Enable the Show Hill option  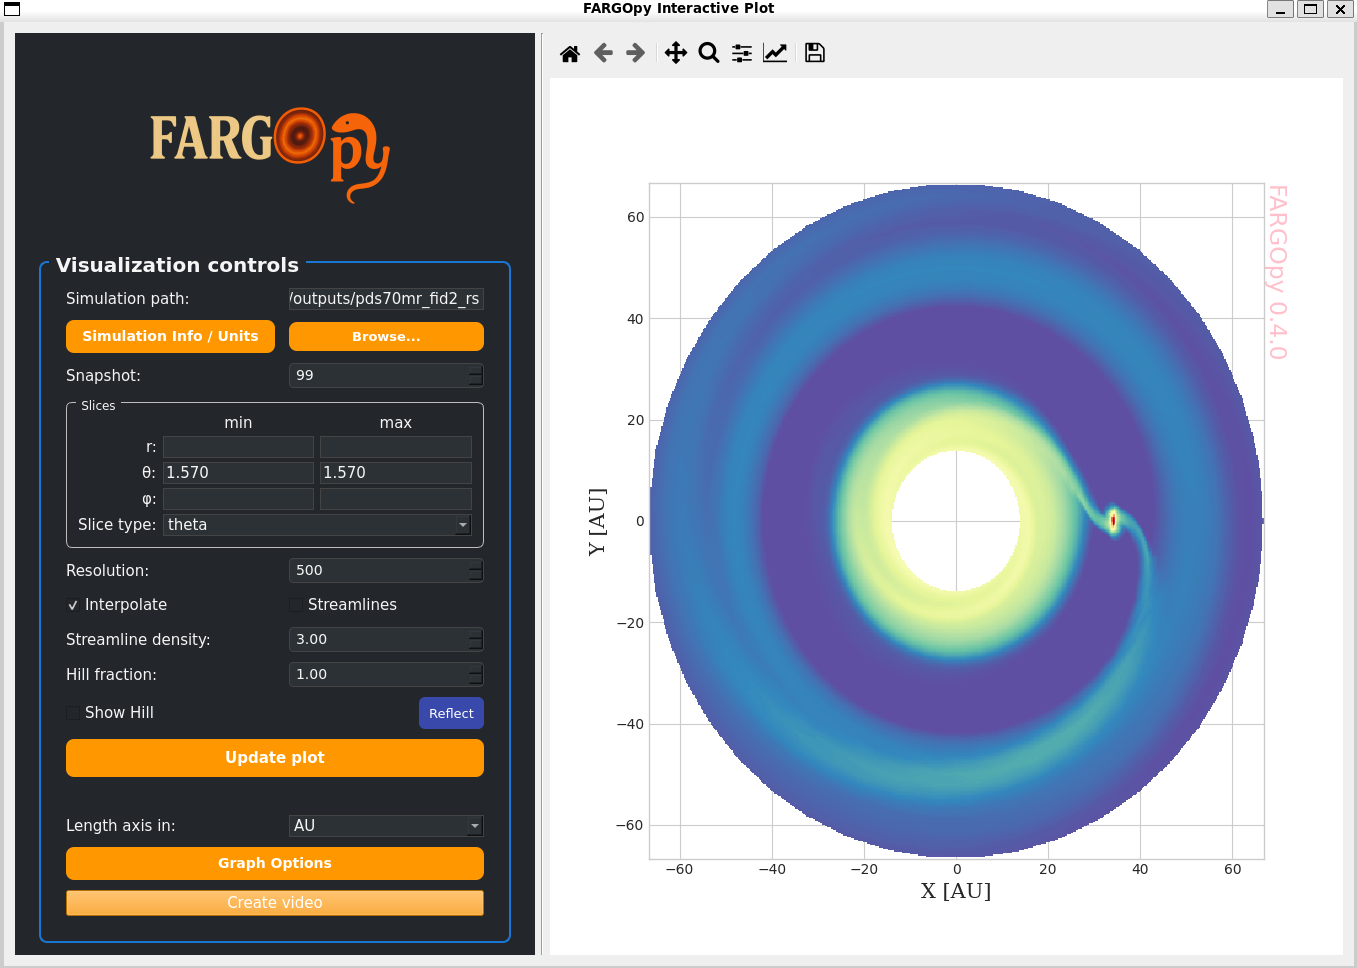pyautogui.click(x=72, y=712)
